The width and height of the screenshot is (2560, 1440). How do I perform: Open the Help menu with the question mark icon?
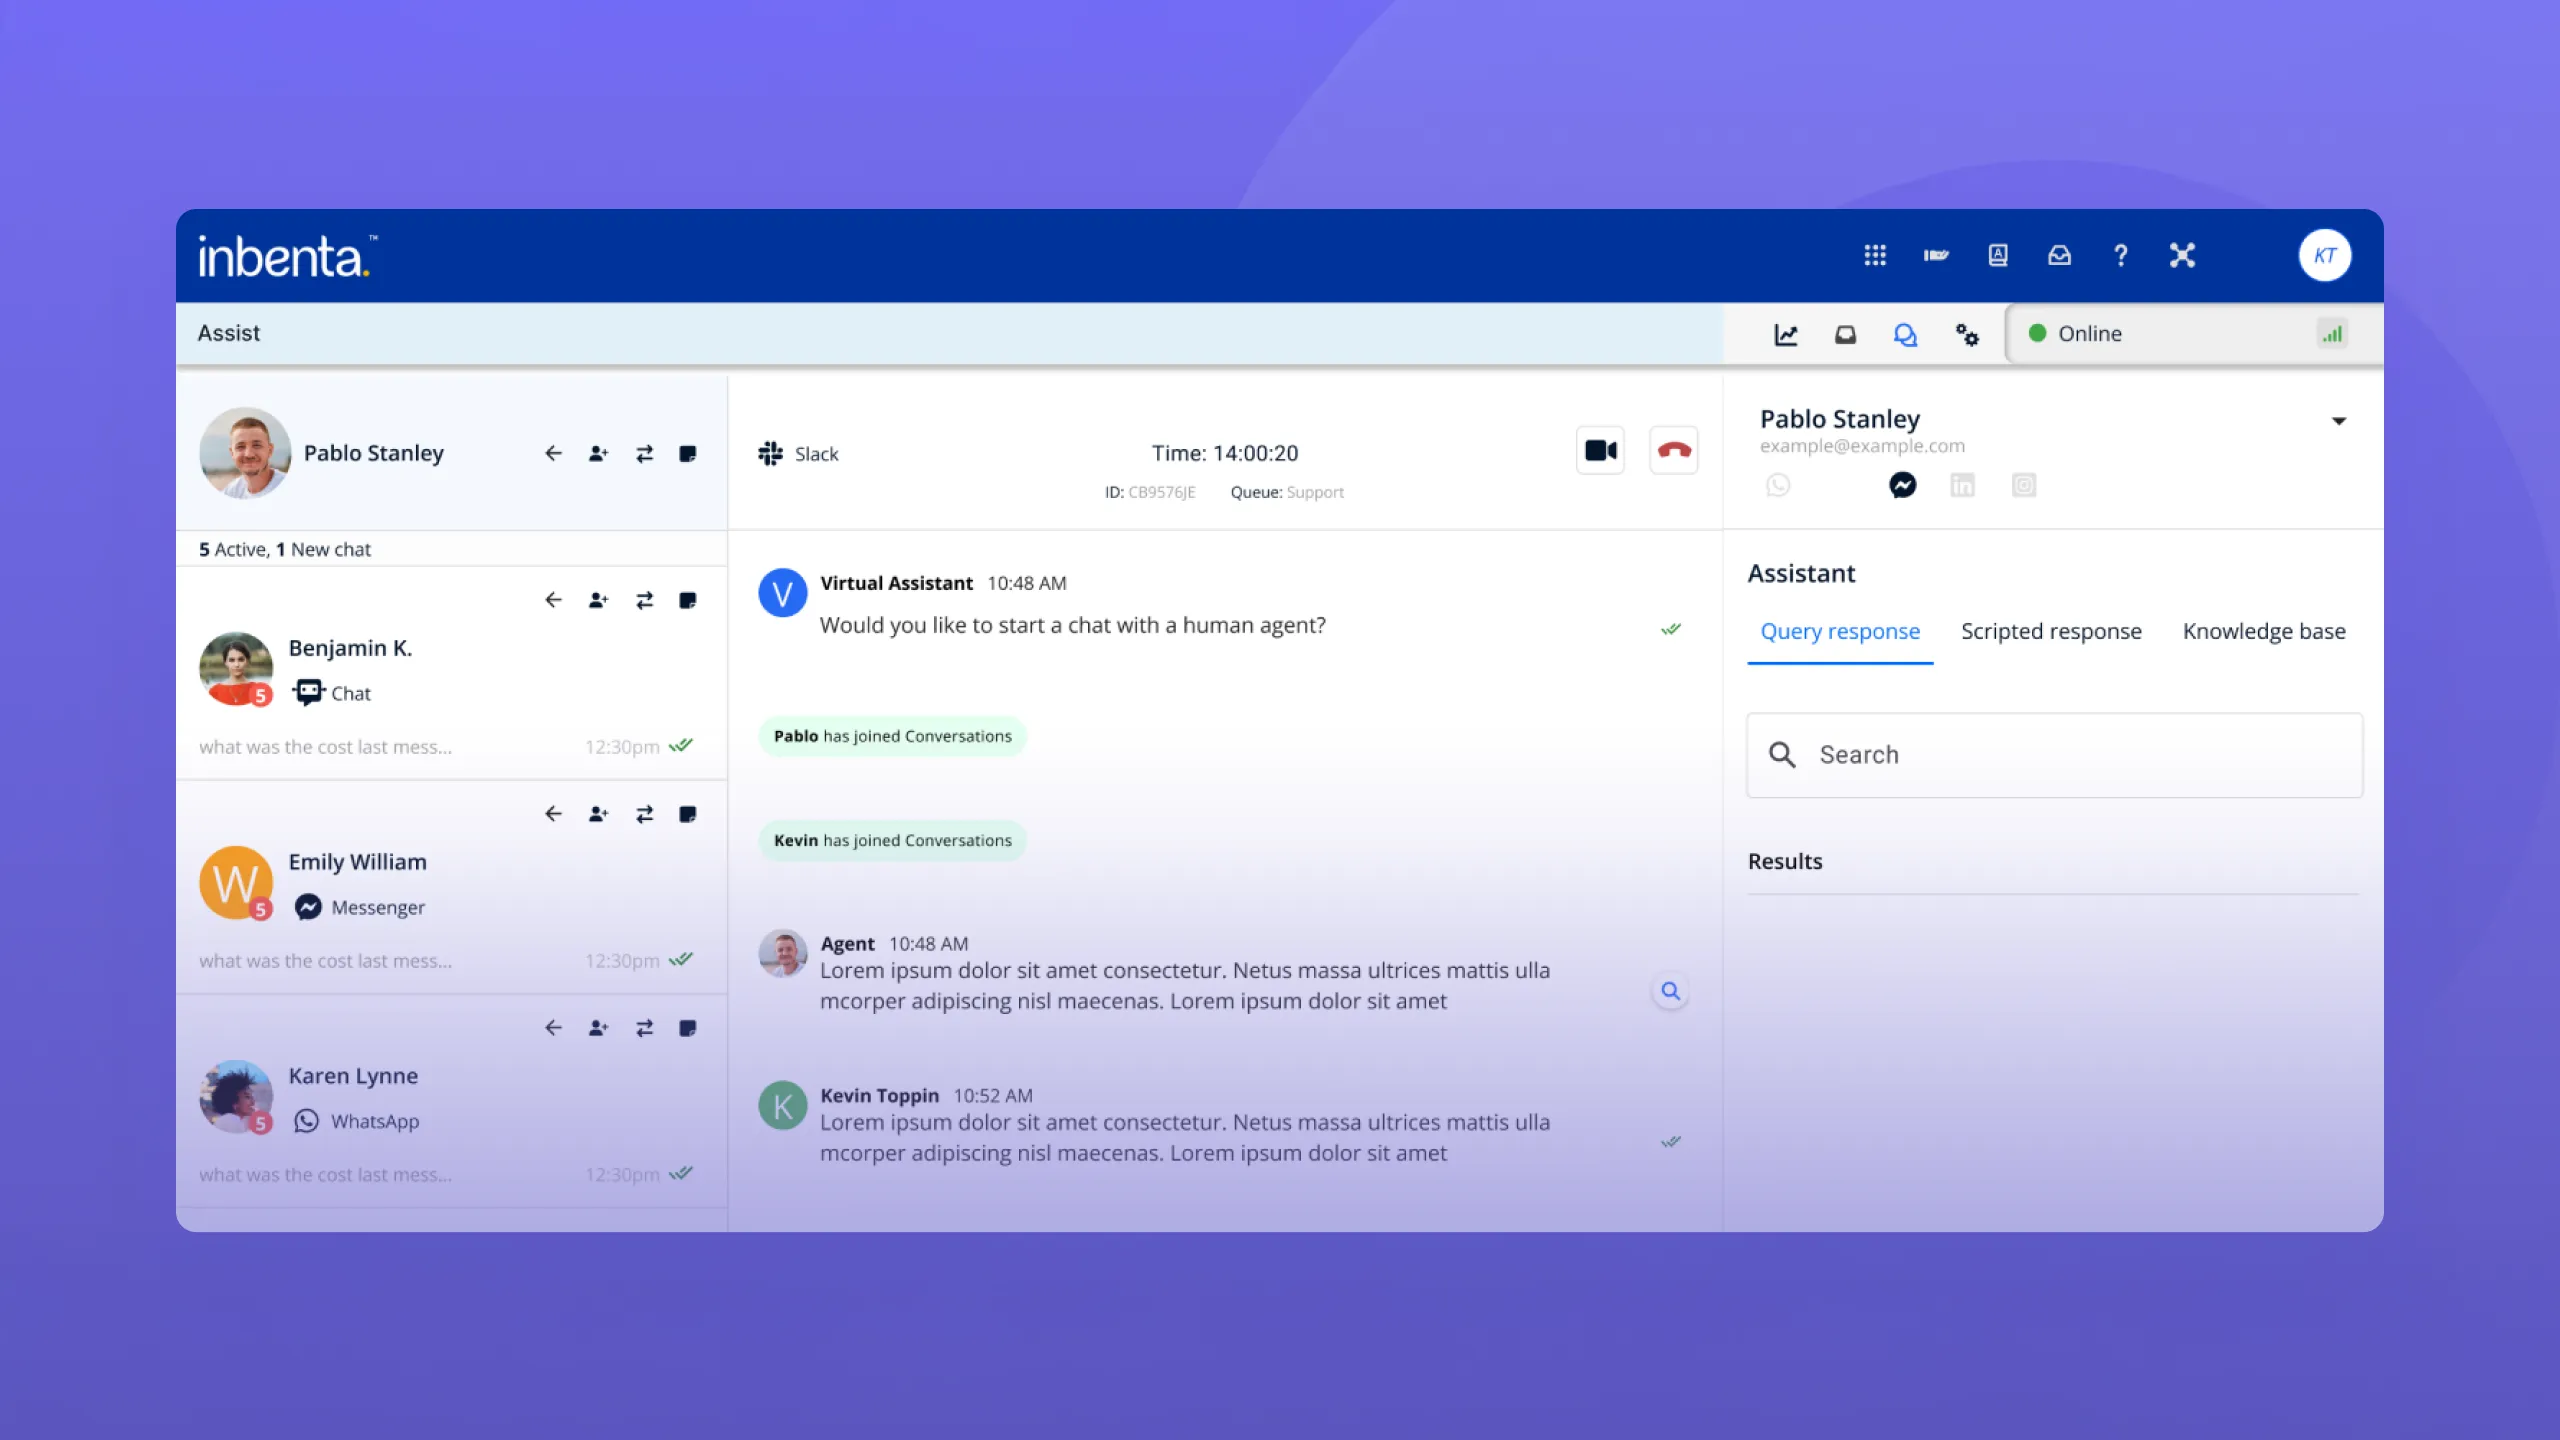coord(2121,255)
